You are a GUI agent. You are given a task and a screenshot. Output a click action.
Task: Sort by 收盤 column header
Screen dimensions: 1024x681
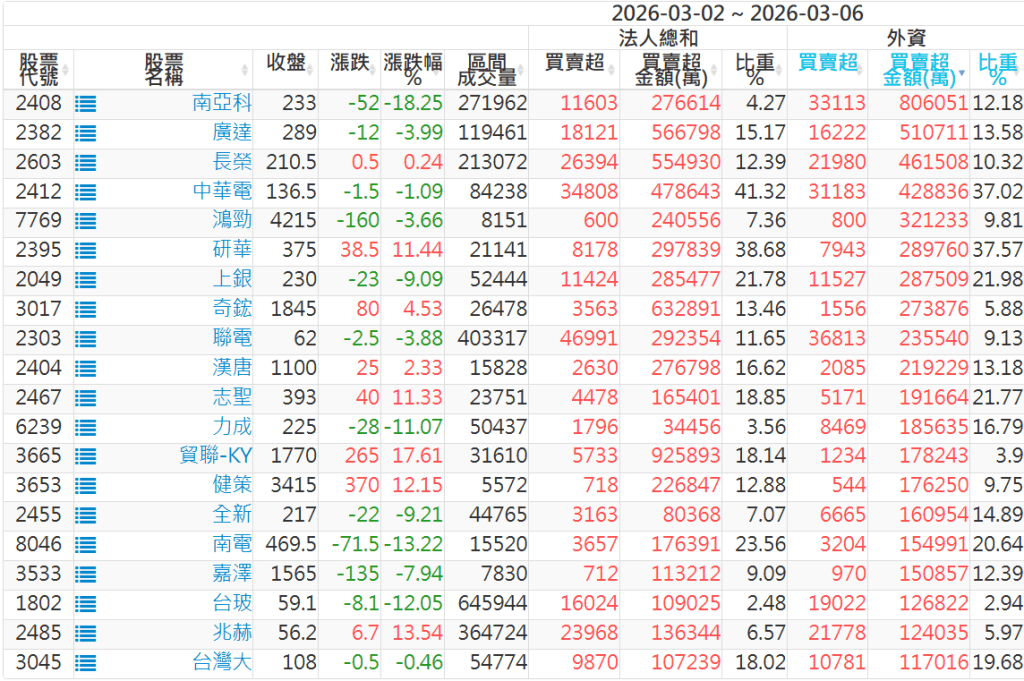(x=285, y=63)
